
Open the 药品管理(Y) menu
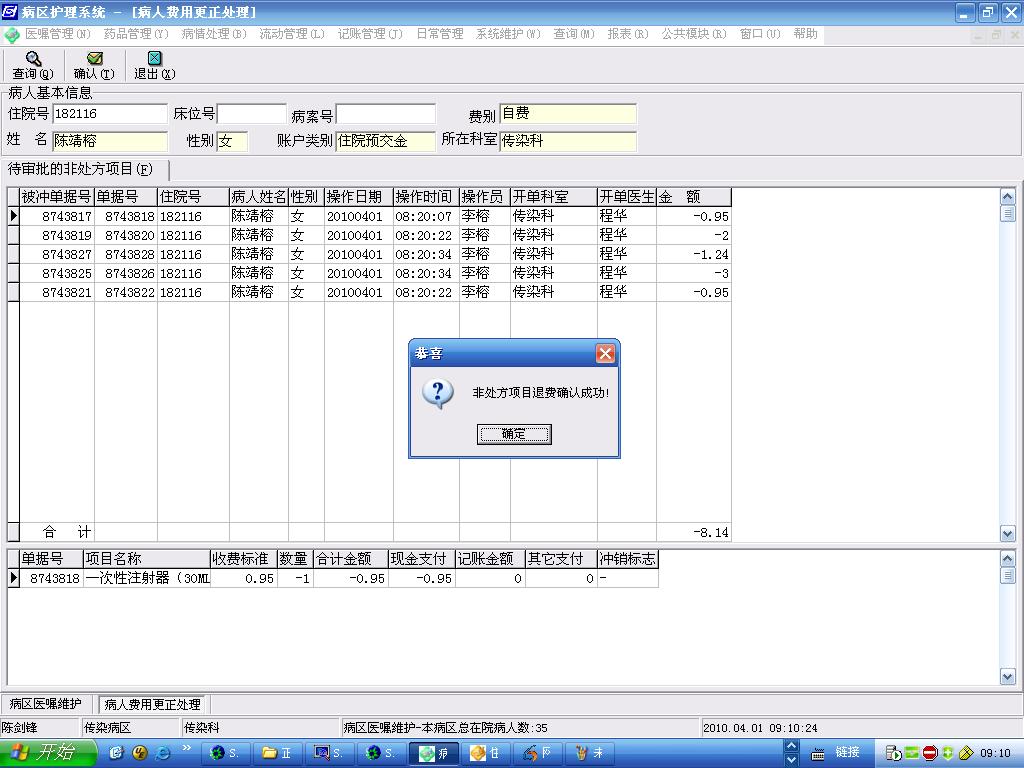click(136, 33)
